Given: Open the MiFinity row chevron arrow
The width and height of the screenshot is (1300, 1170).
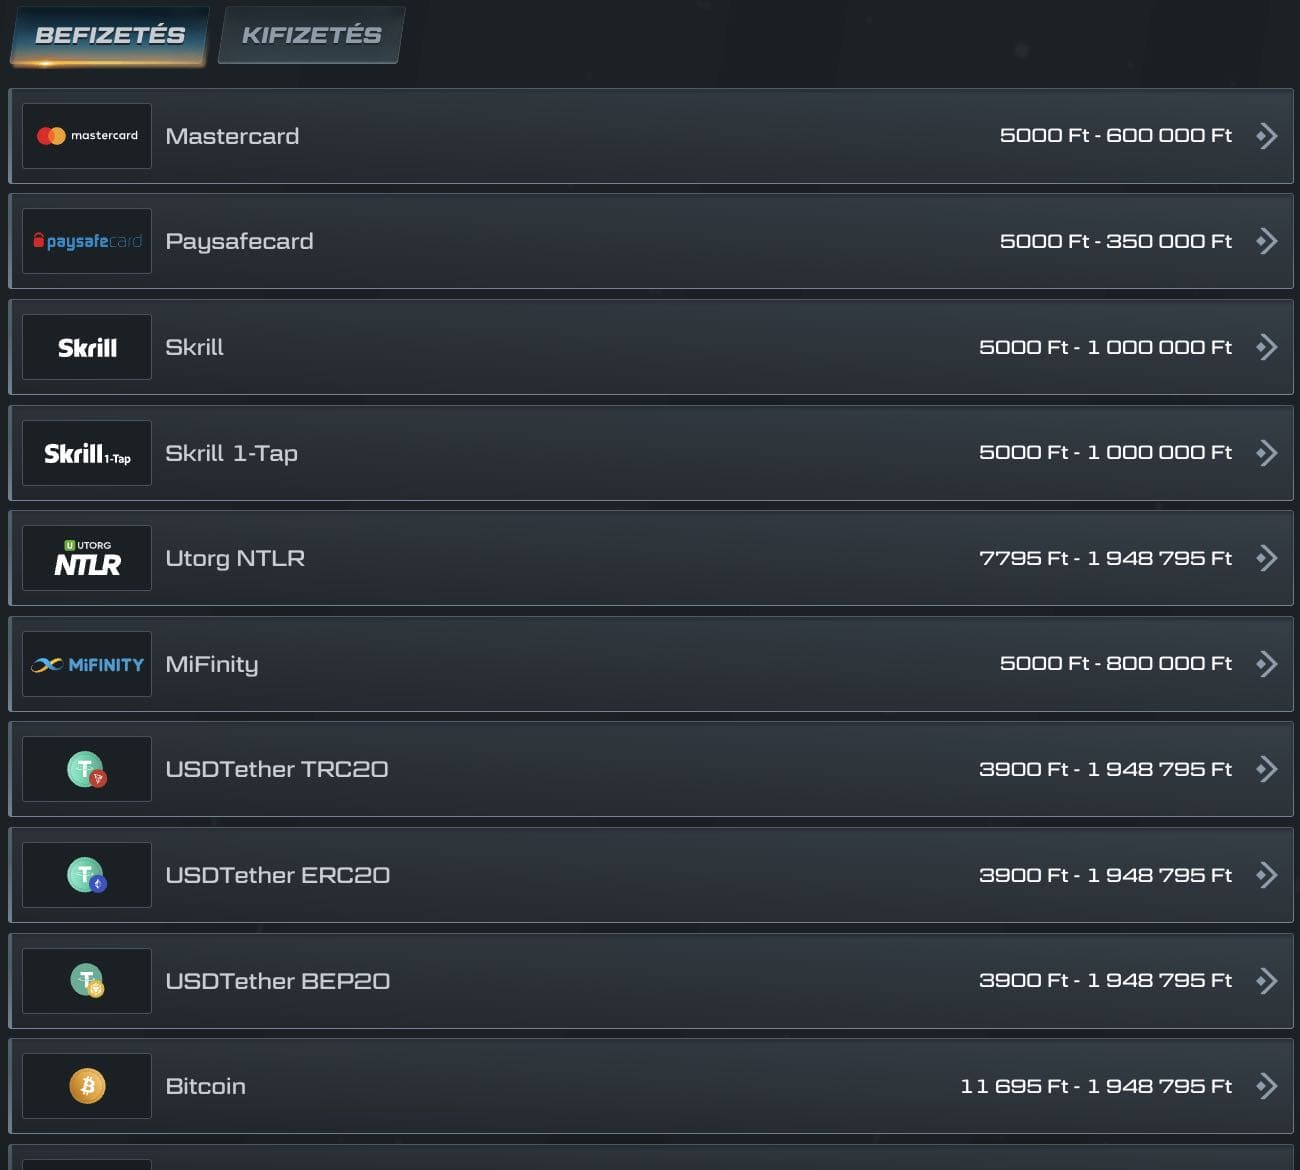Looking at the screenshot, I should click(1267, 664).
